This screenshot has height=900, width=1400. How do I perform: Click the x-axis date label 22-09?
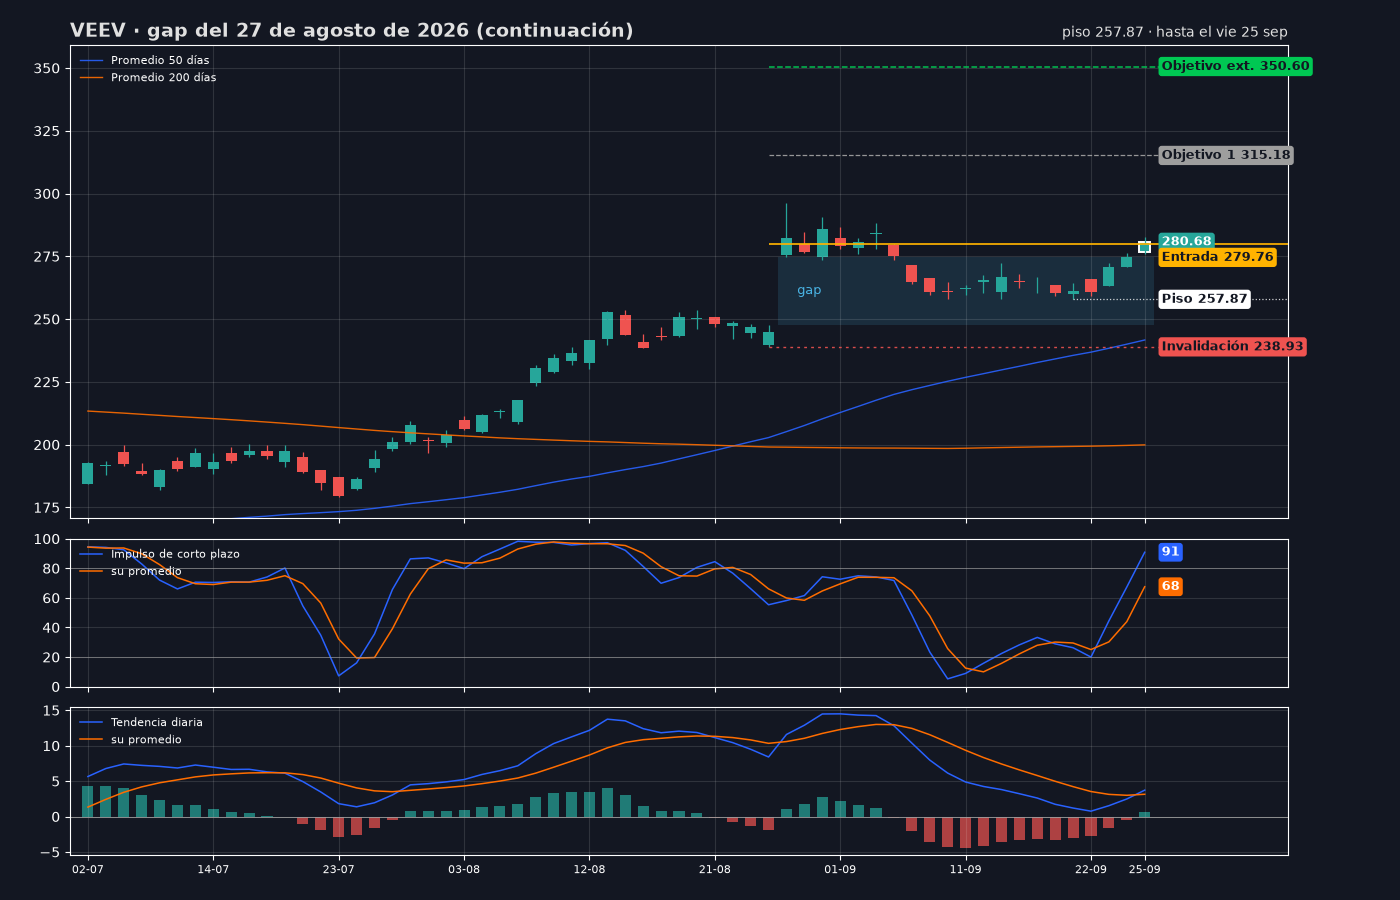pyautogui.click(x=1091, y=870)
